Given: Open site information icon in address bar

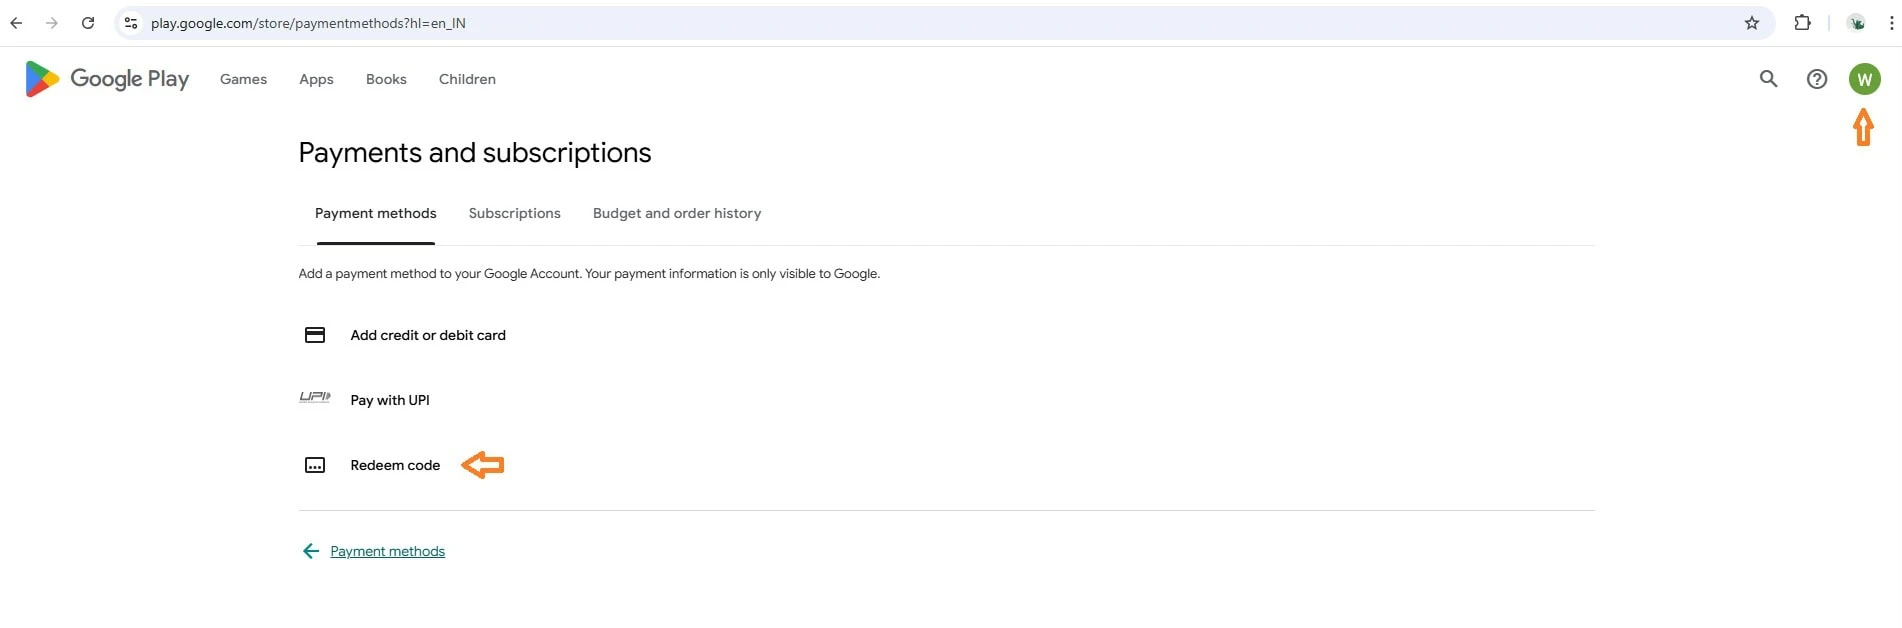Looking at the screenshot, I should click(131, 23).
